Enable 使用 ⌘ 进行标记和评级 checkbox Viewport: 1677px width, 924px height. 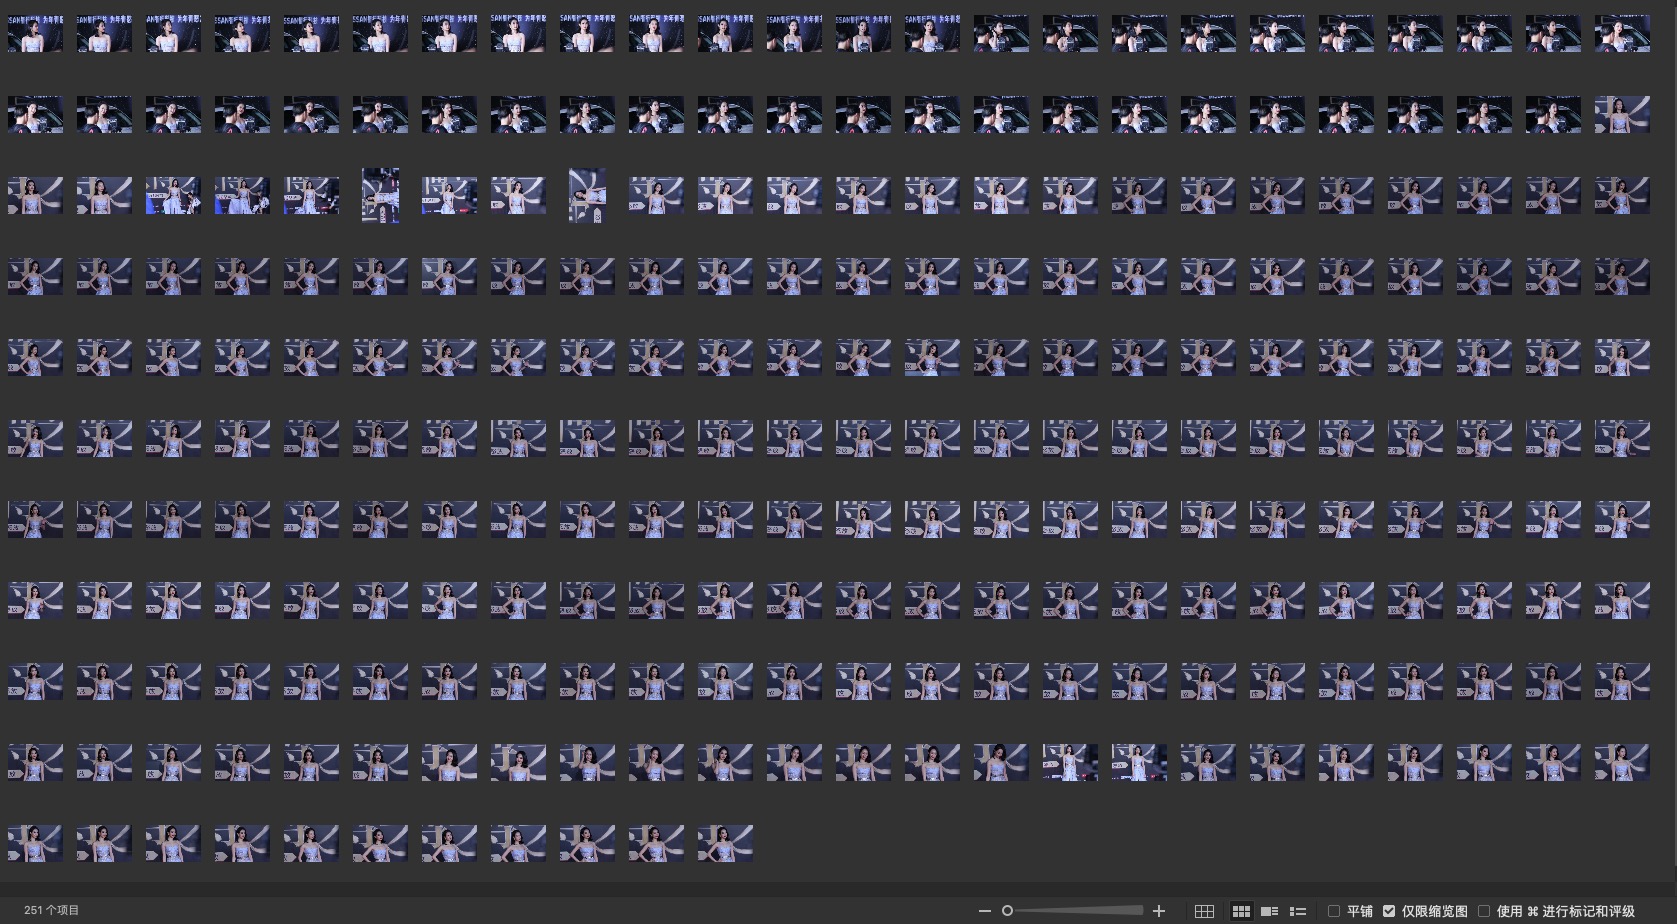pos(1484,911)
